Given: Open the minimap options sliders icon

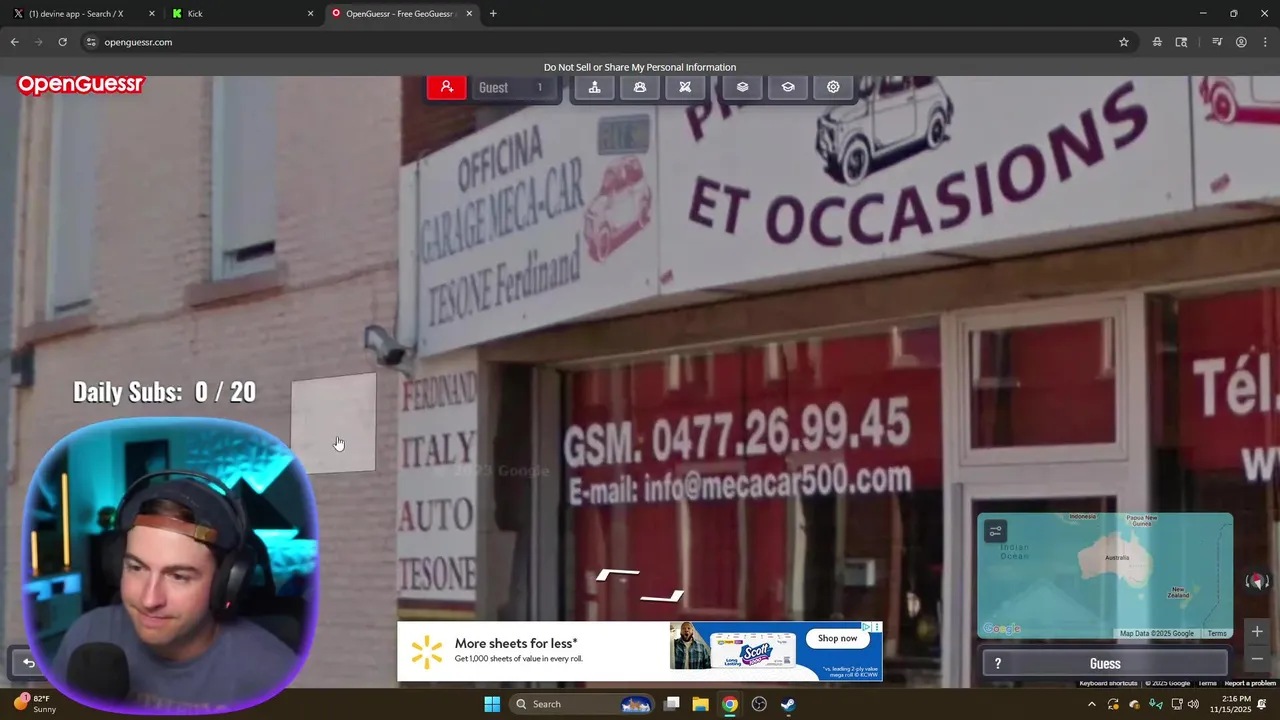Looking at the screenshot, I should (x=995, y=531).
